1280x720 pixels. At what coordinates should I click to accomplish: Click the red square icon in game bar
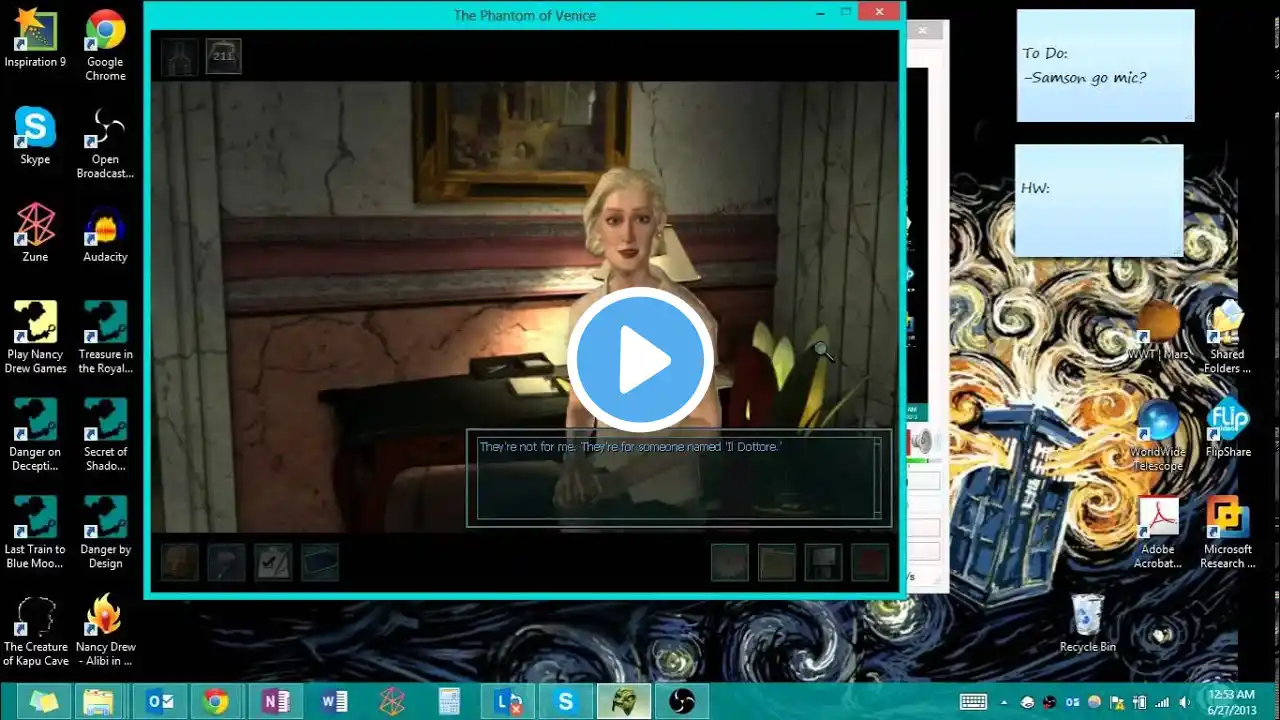click(x=870, y=562)
